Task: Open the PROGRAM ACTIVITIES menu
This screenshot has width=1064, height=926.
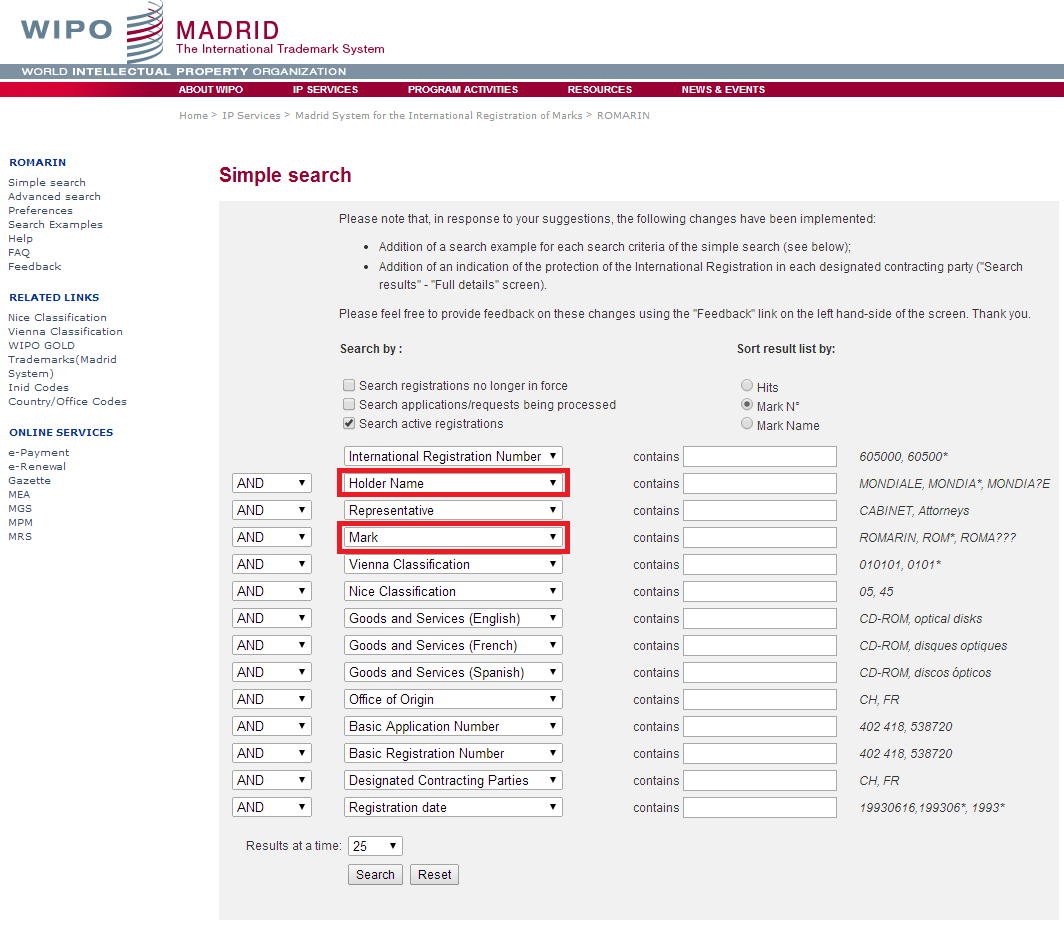Action: tap(462, 89)
